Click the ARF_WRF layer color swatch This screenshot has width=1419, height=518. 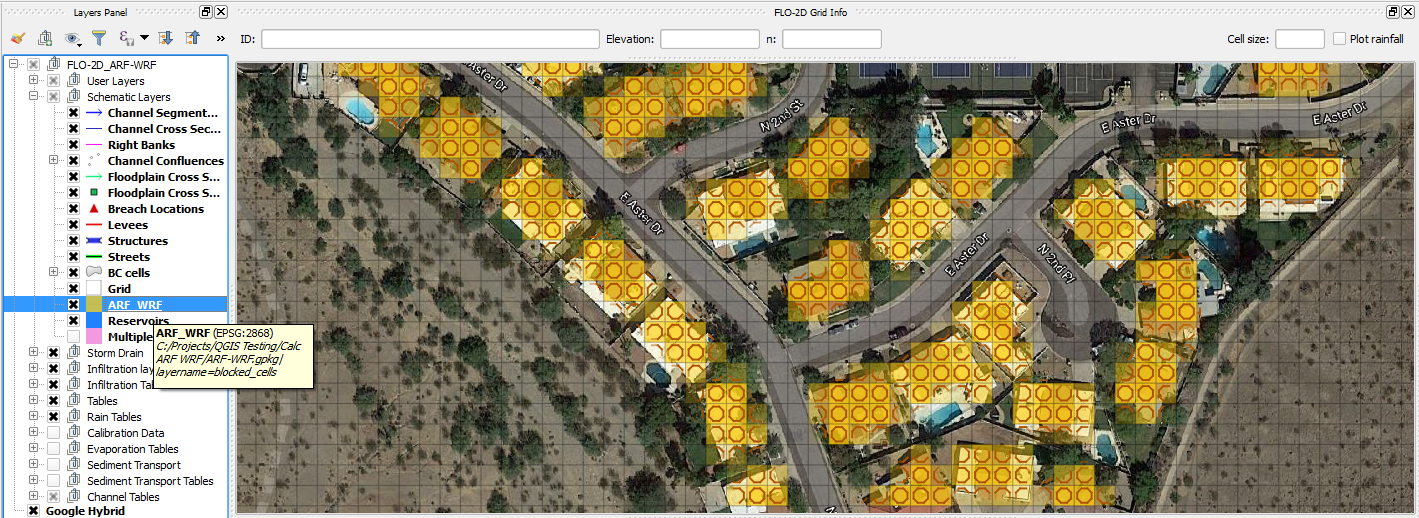pos(94,305)
